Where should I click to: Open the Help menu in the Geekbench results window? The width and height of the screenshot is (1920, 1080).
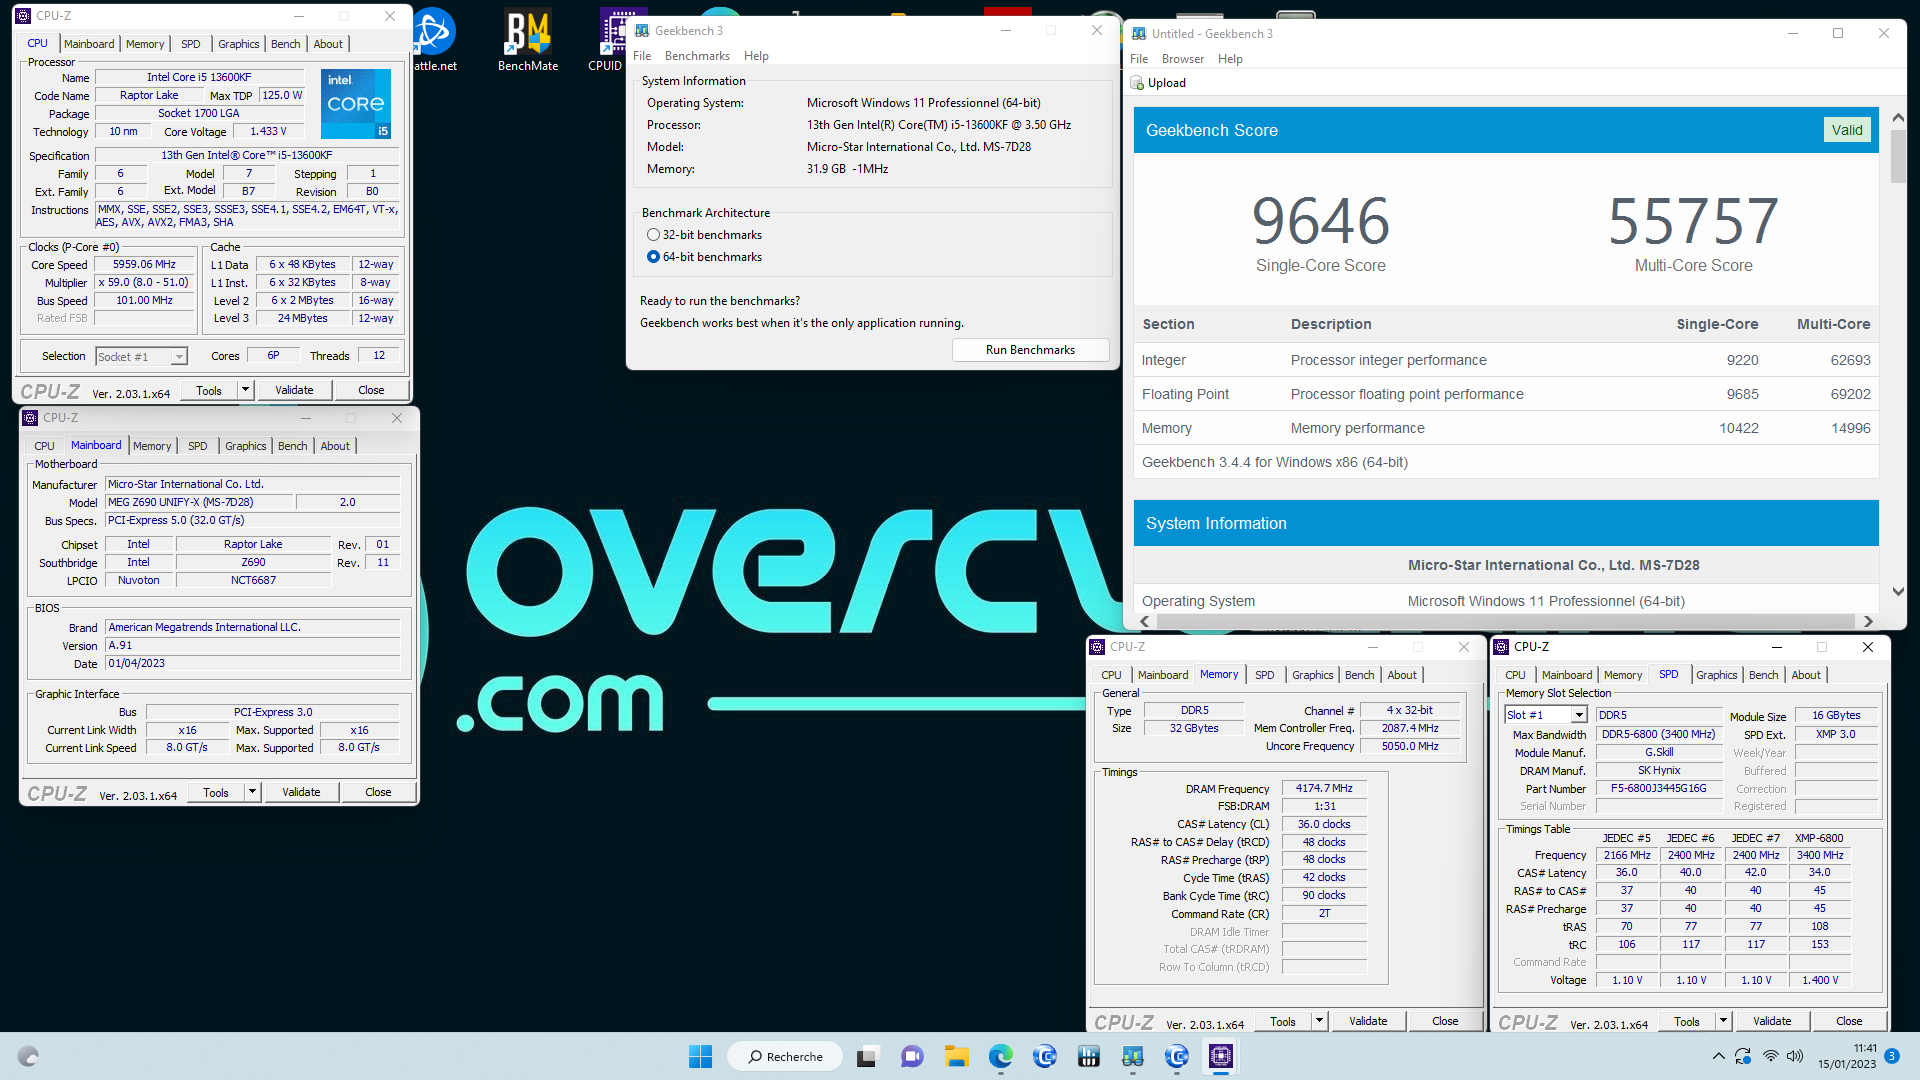[1230, 59]
